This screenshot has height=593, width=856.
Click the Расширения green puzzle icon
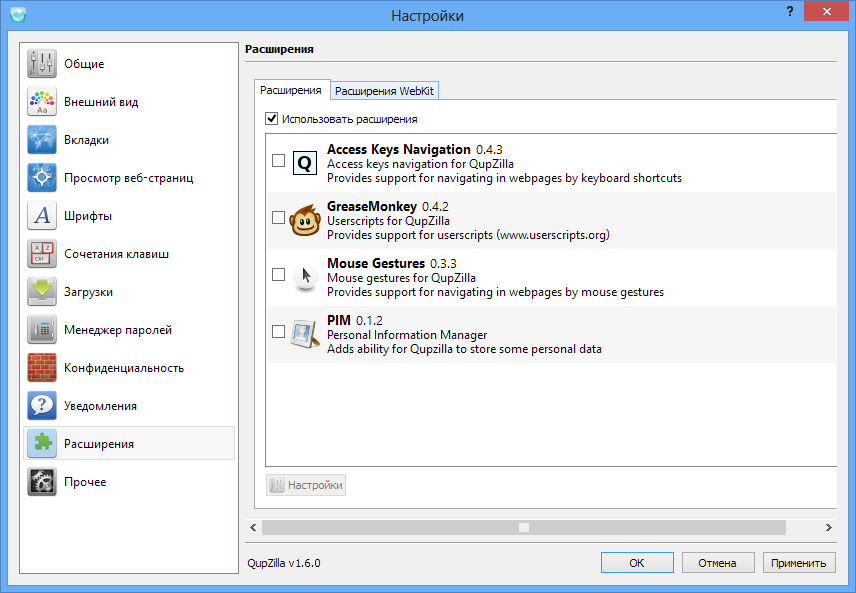pyautogui.click(x=41, y=443)
